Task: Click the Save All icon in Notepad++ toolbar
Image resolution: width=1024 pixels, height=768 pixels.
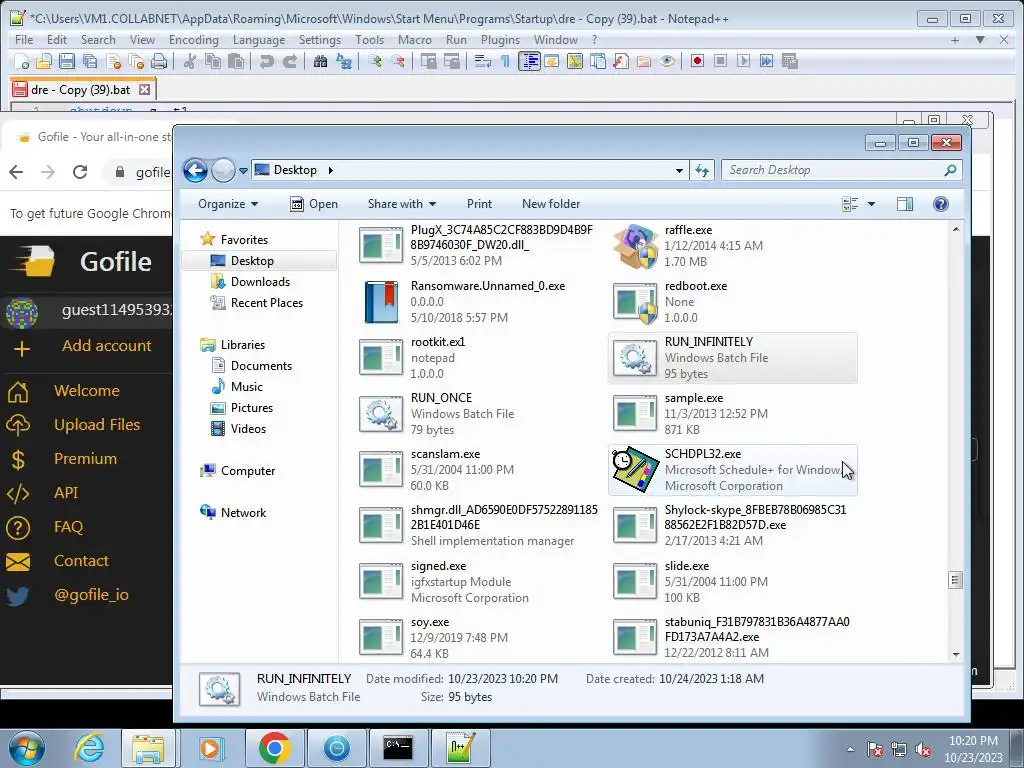Action: 90,61
